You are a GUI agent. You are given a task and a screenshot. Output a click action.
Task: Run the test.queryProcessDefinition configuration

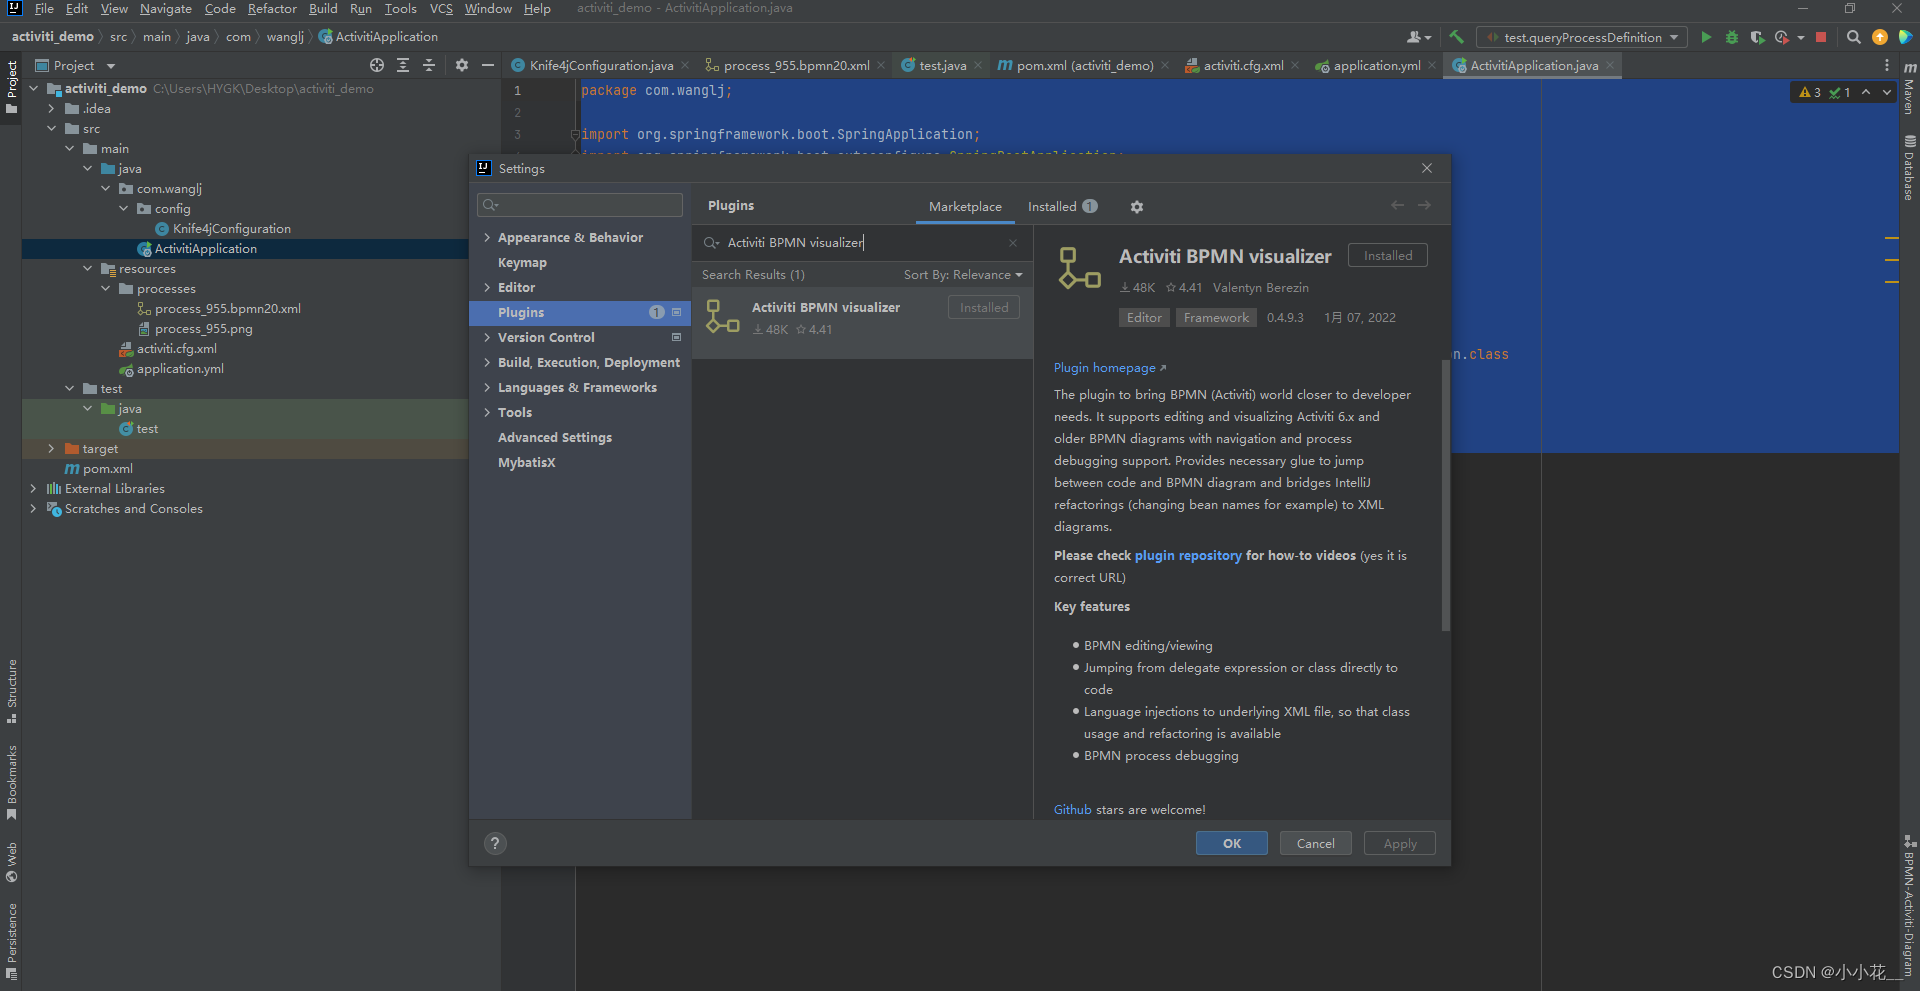[x=1706, y=37]
